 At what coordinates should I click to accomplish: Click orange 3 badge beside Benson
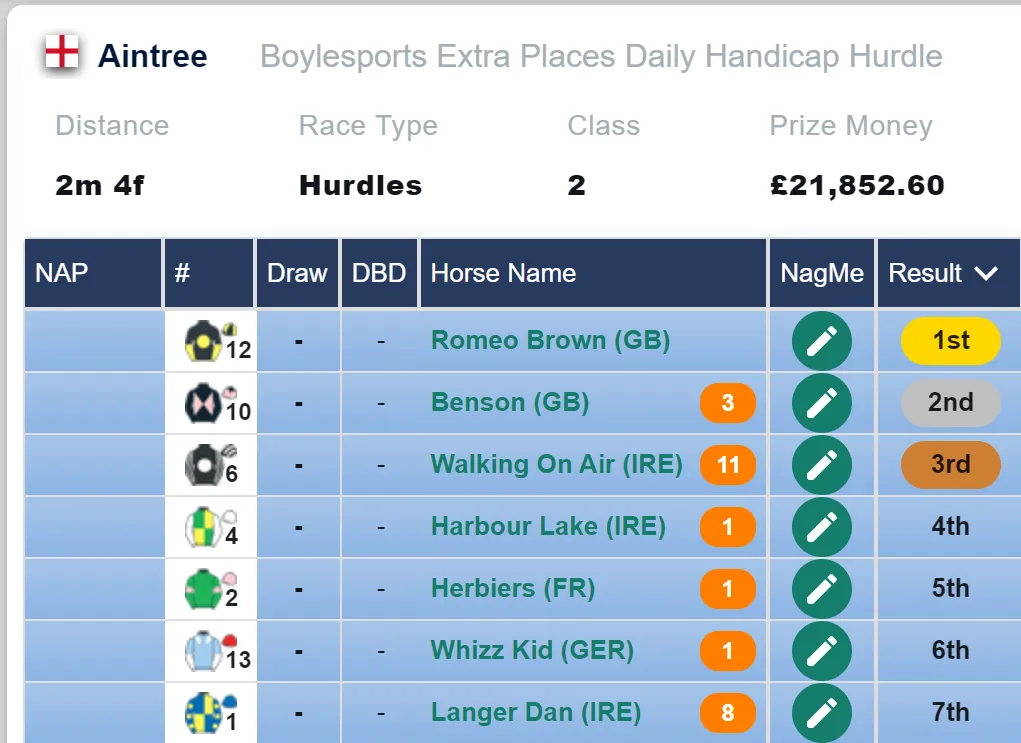click(x=728, y=403)
